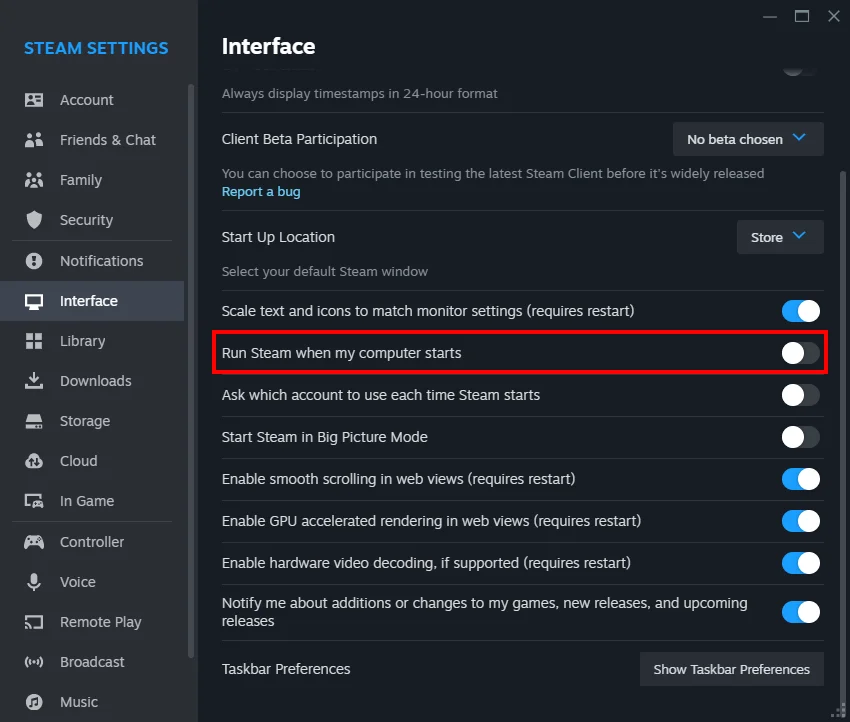Disable smooth scrolling in web views
This screenshot has height=722, width=850.
pos(800,479)
